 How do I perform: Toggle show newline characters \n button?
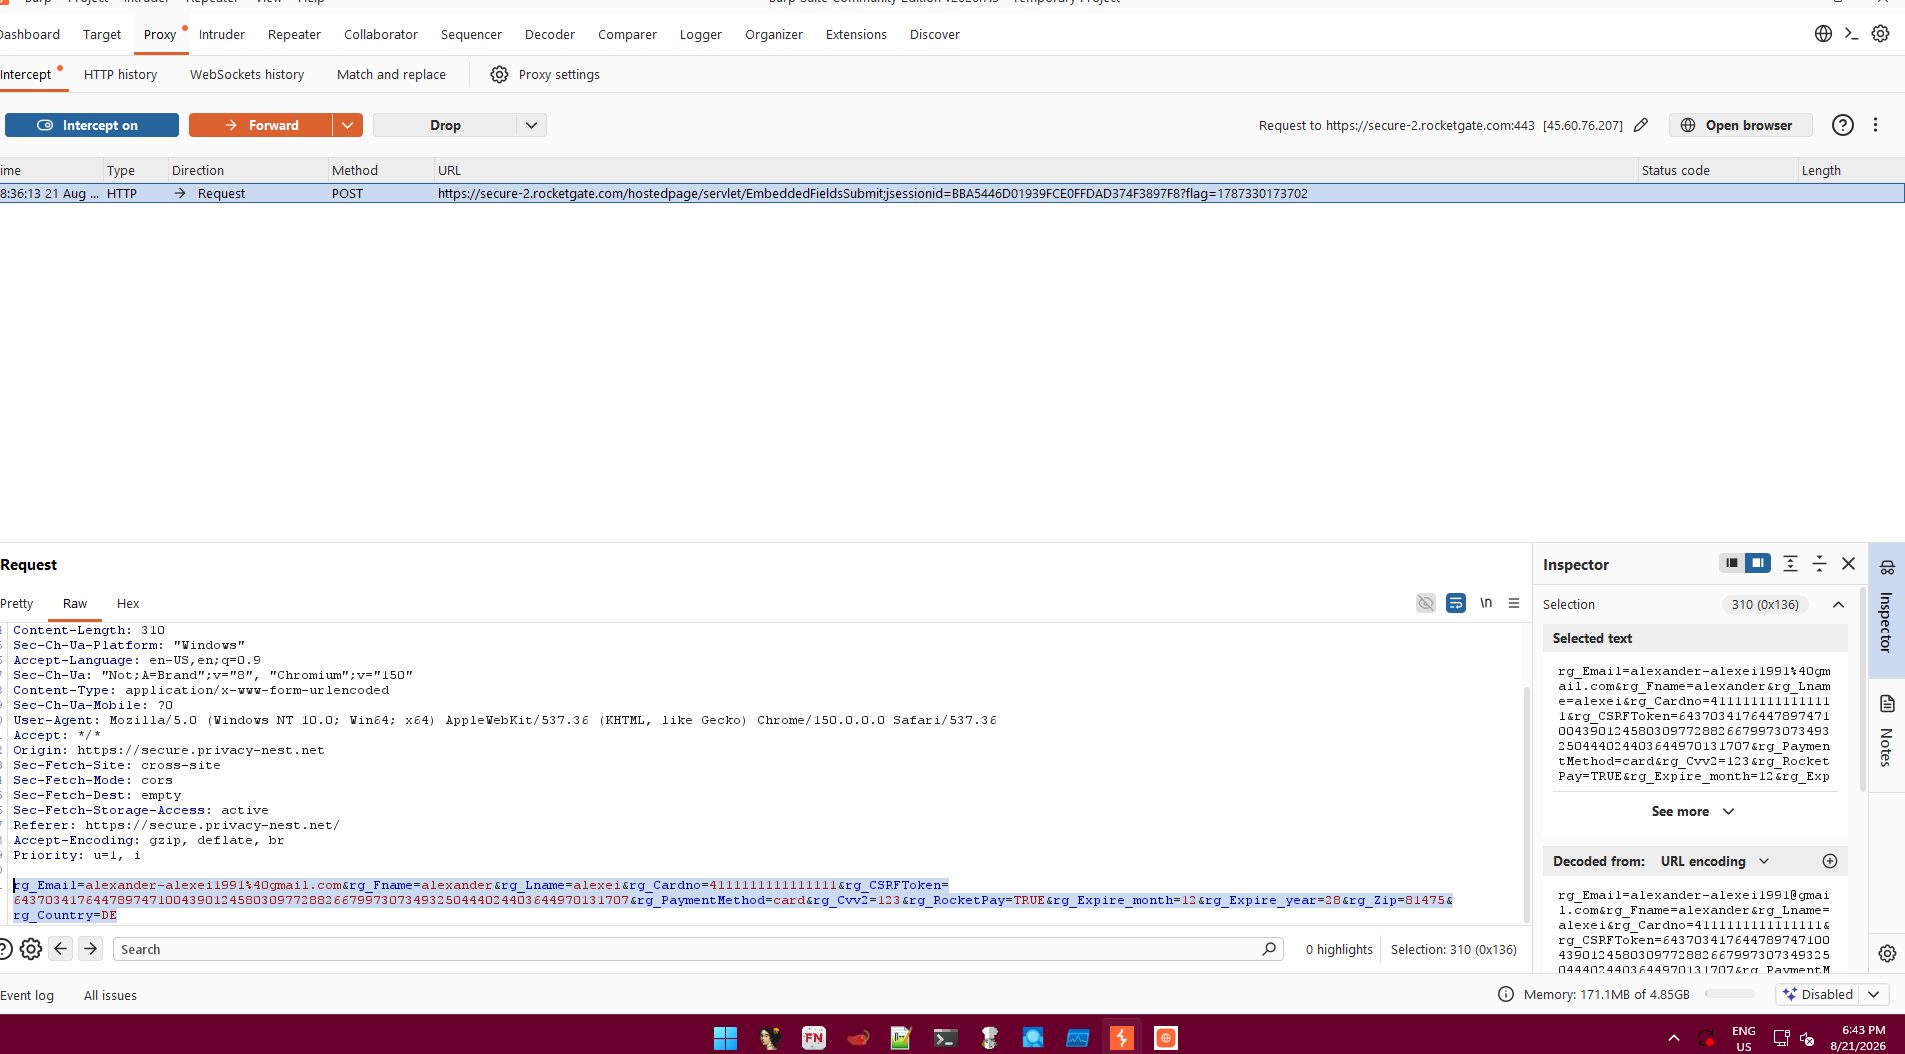[x=1486, y=603]
